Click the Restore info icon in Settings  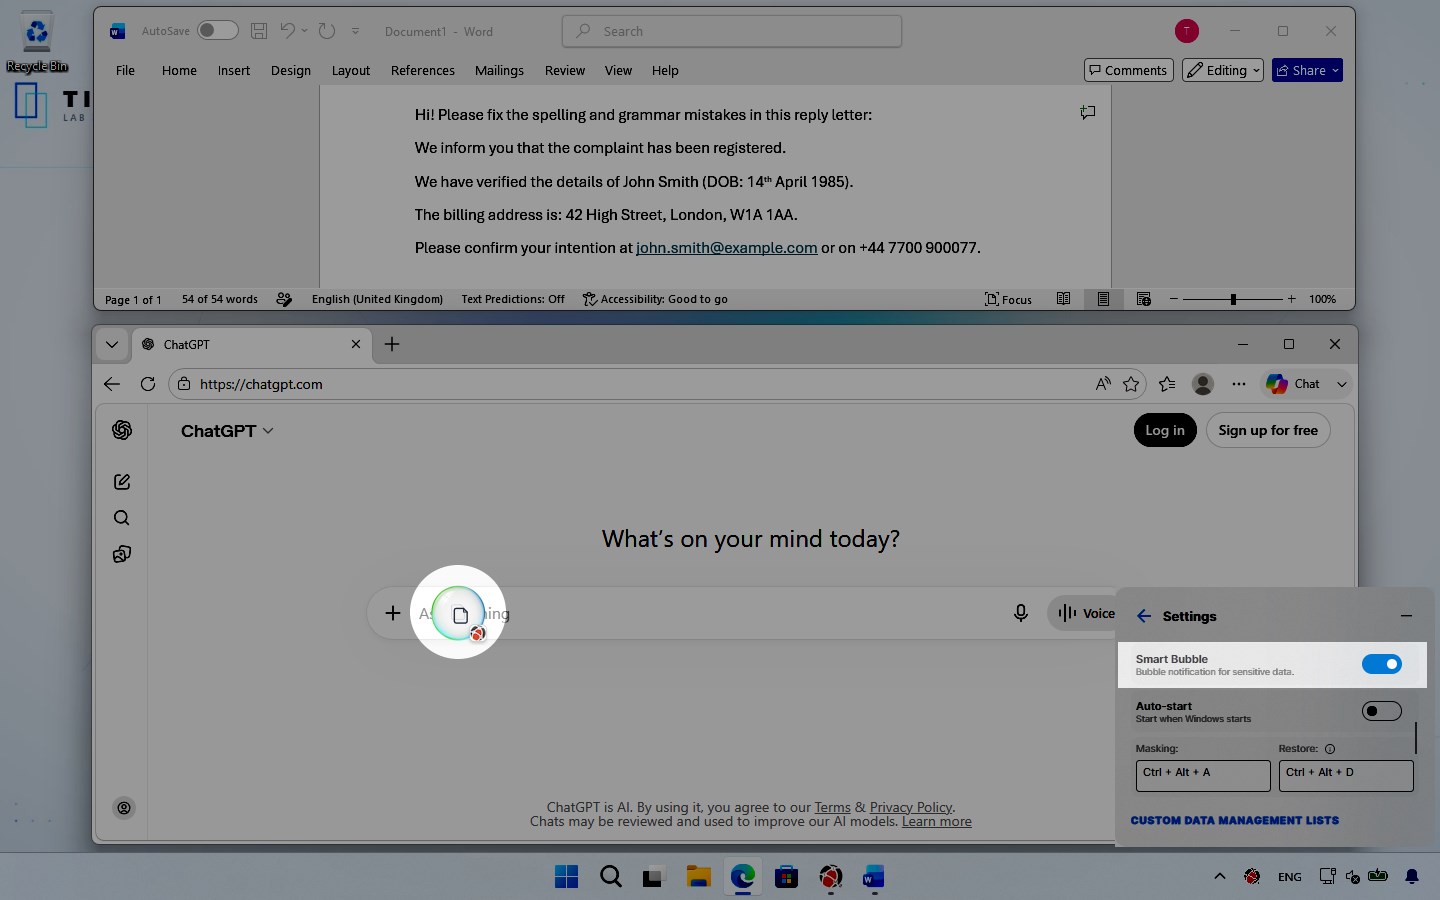point(1330,749)
